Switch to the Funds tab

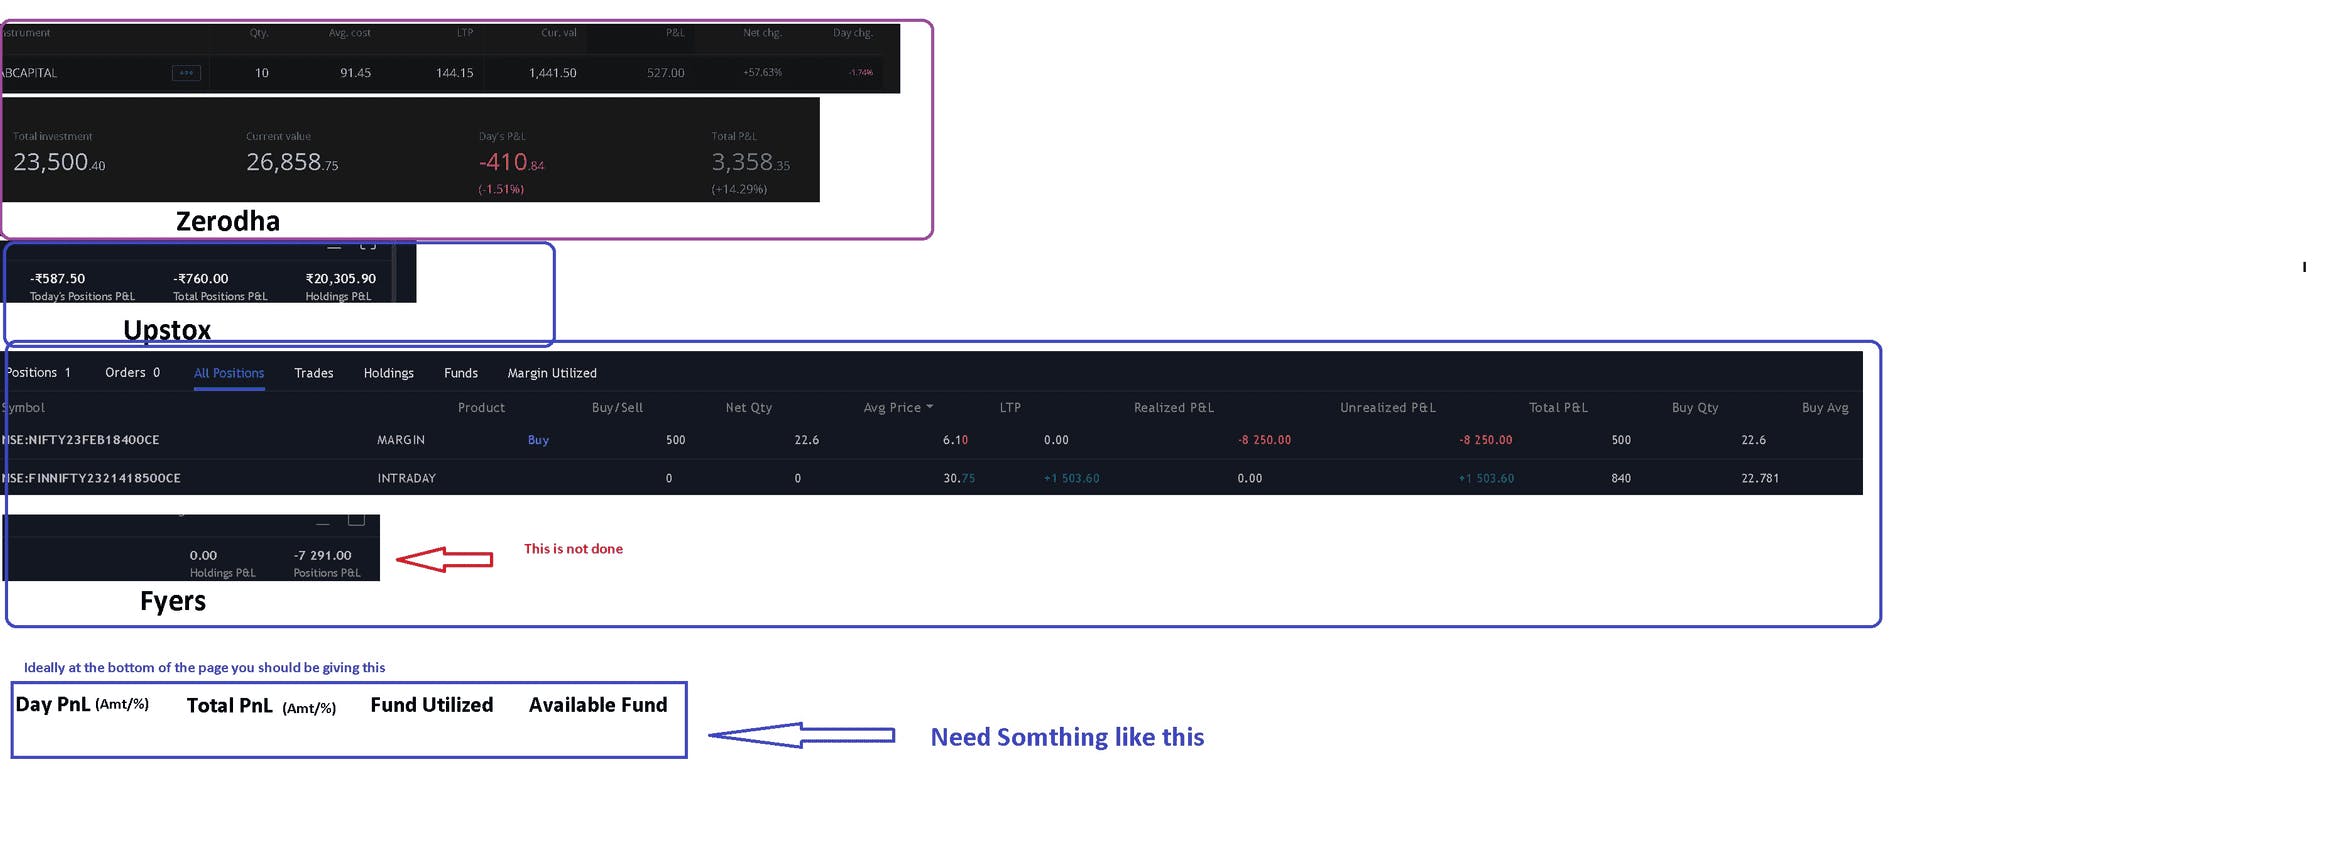[x=461, y=373]
